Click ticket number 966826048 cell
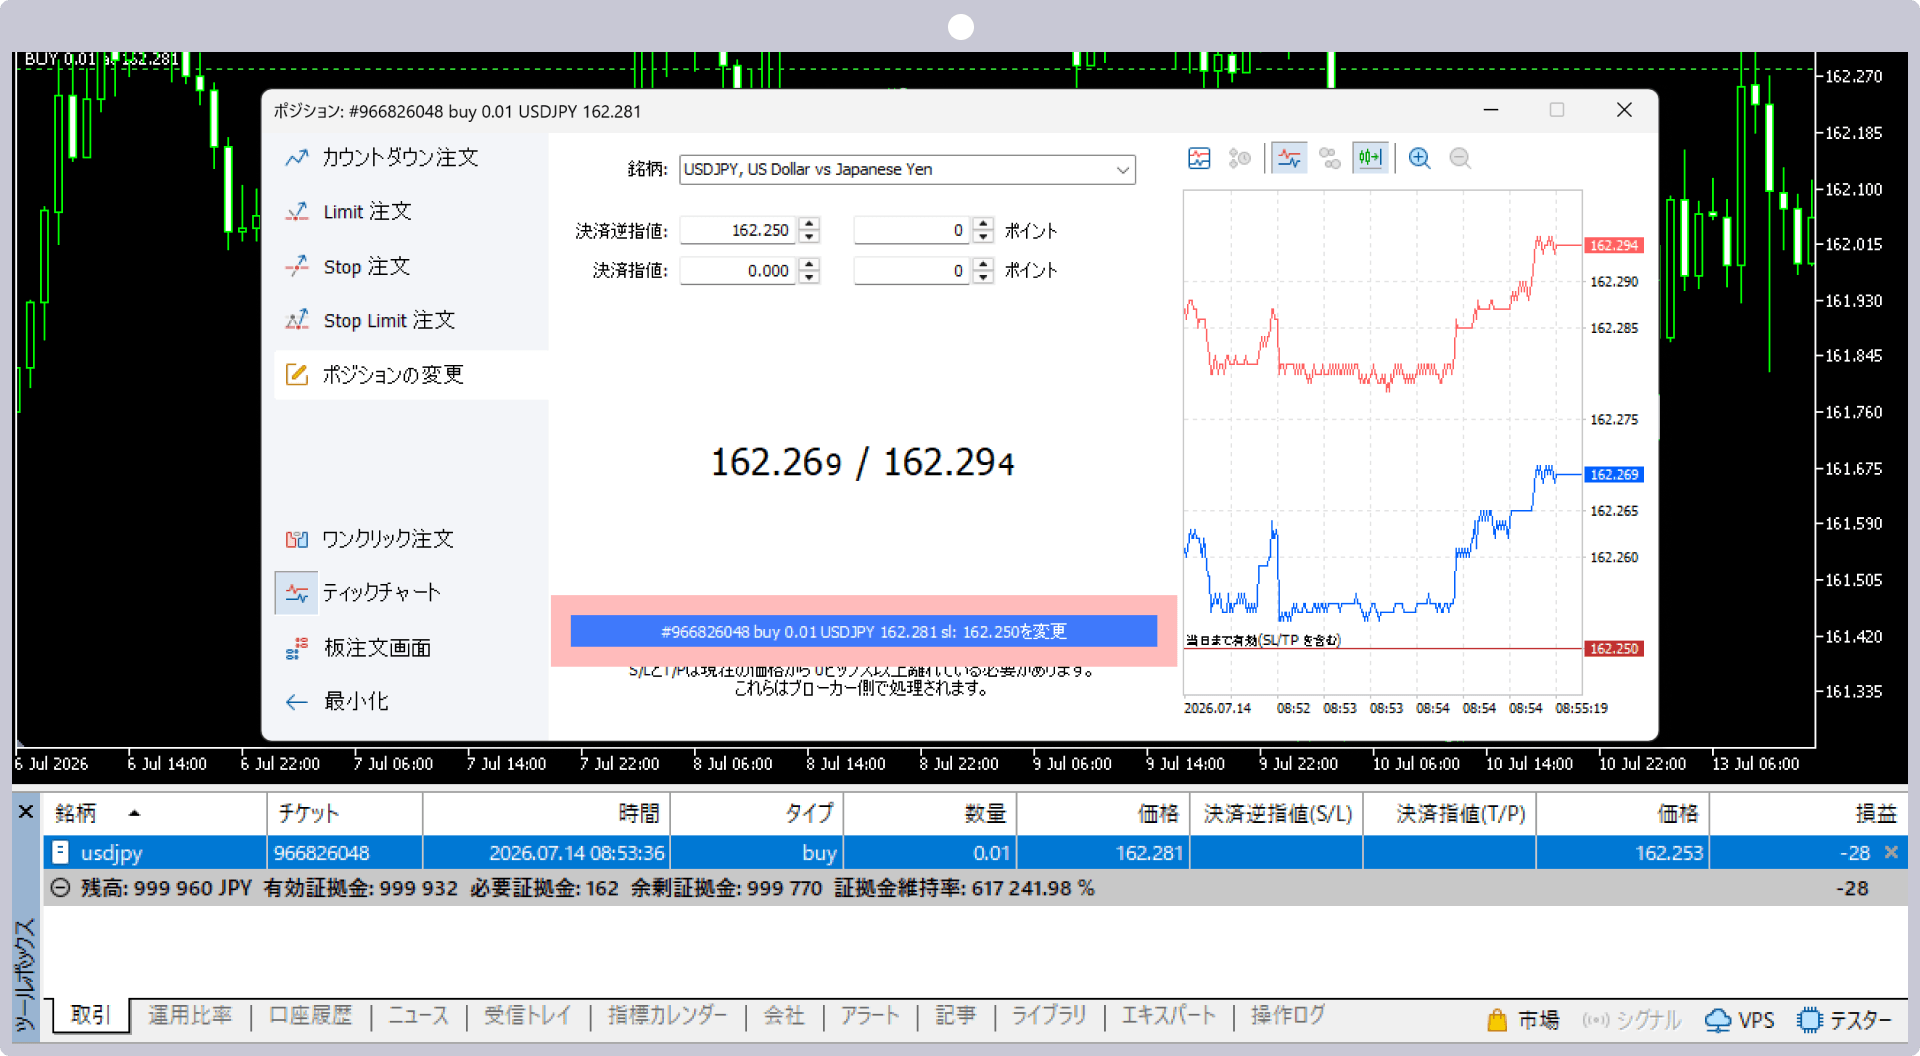The width and height of the screenshot is (1920, 1056). click(x=345, y=853)
